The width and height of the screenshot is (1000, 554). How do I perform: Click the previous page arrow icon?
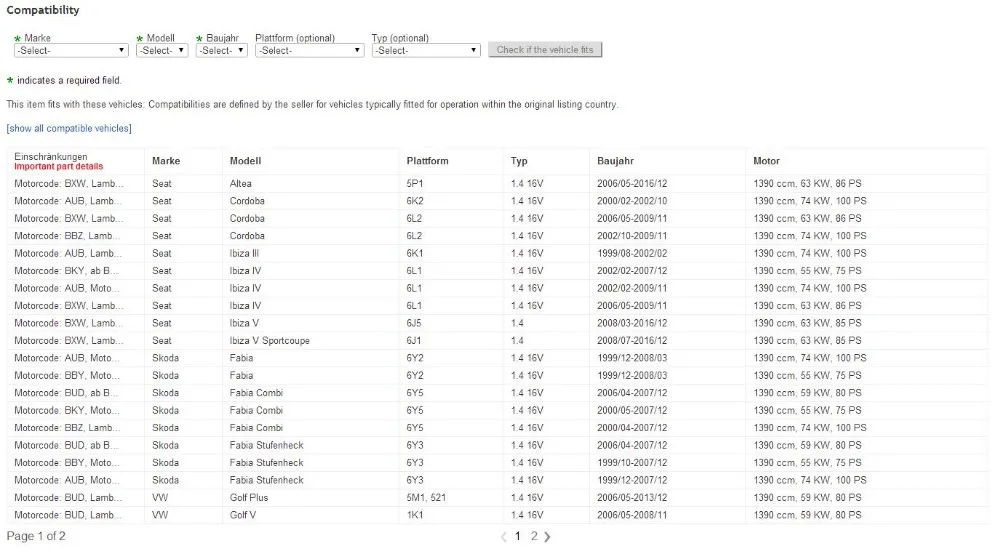pos(504,537)
